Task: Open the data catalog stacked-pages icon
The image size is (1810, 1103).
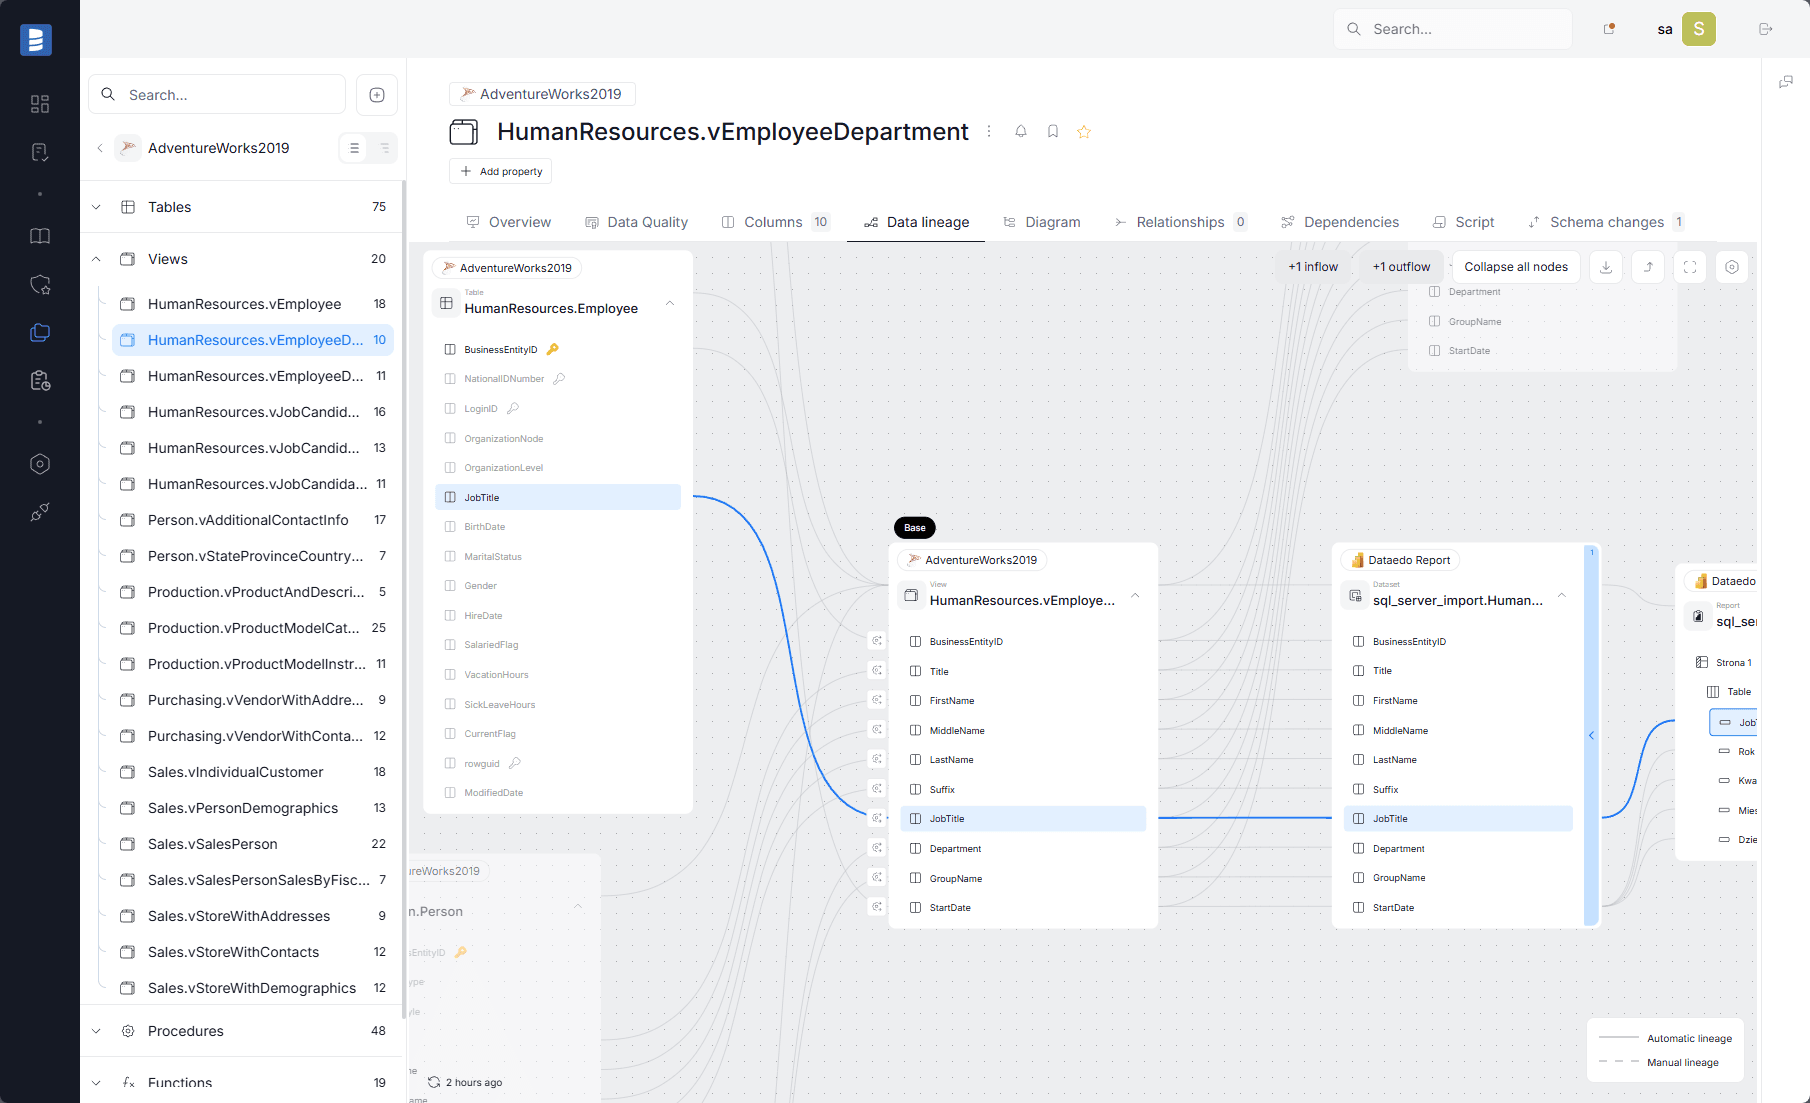Action: [x=40, y=333]
